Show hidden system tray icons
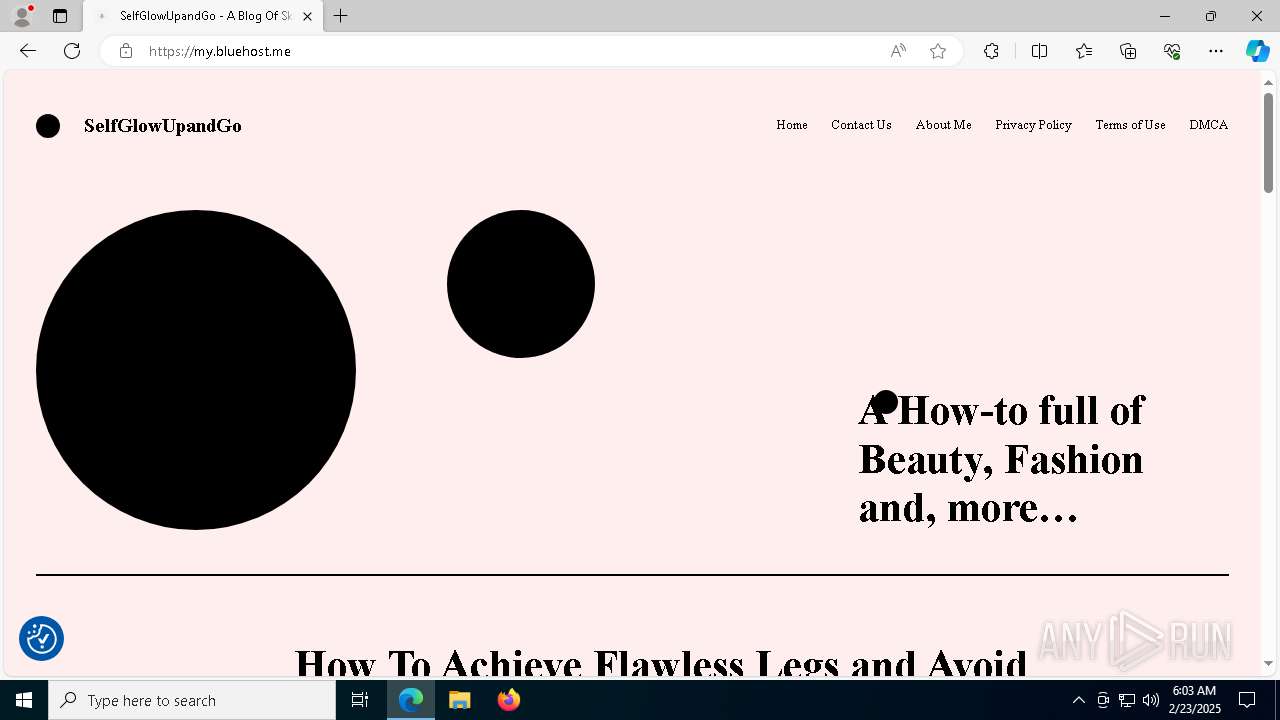 [1078, 700]
